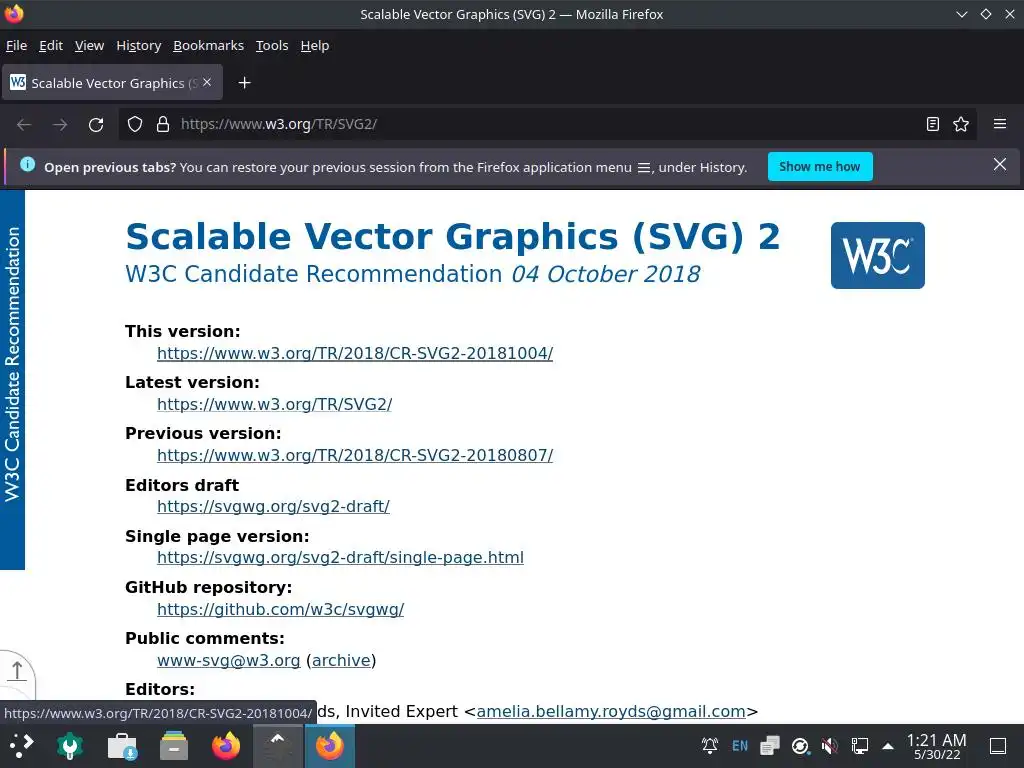Open the View menu
Image resolution: width=1024 pixels, height=768 pixels.
(x=89, y=46)
